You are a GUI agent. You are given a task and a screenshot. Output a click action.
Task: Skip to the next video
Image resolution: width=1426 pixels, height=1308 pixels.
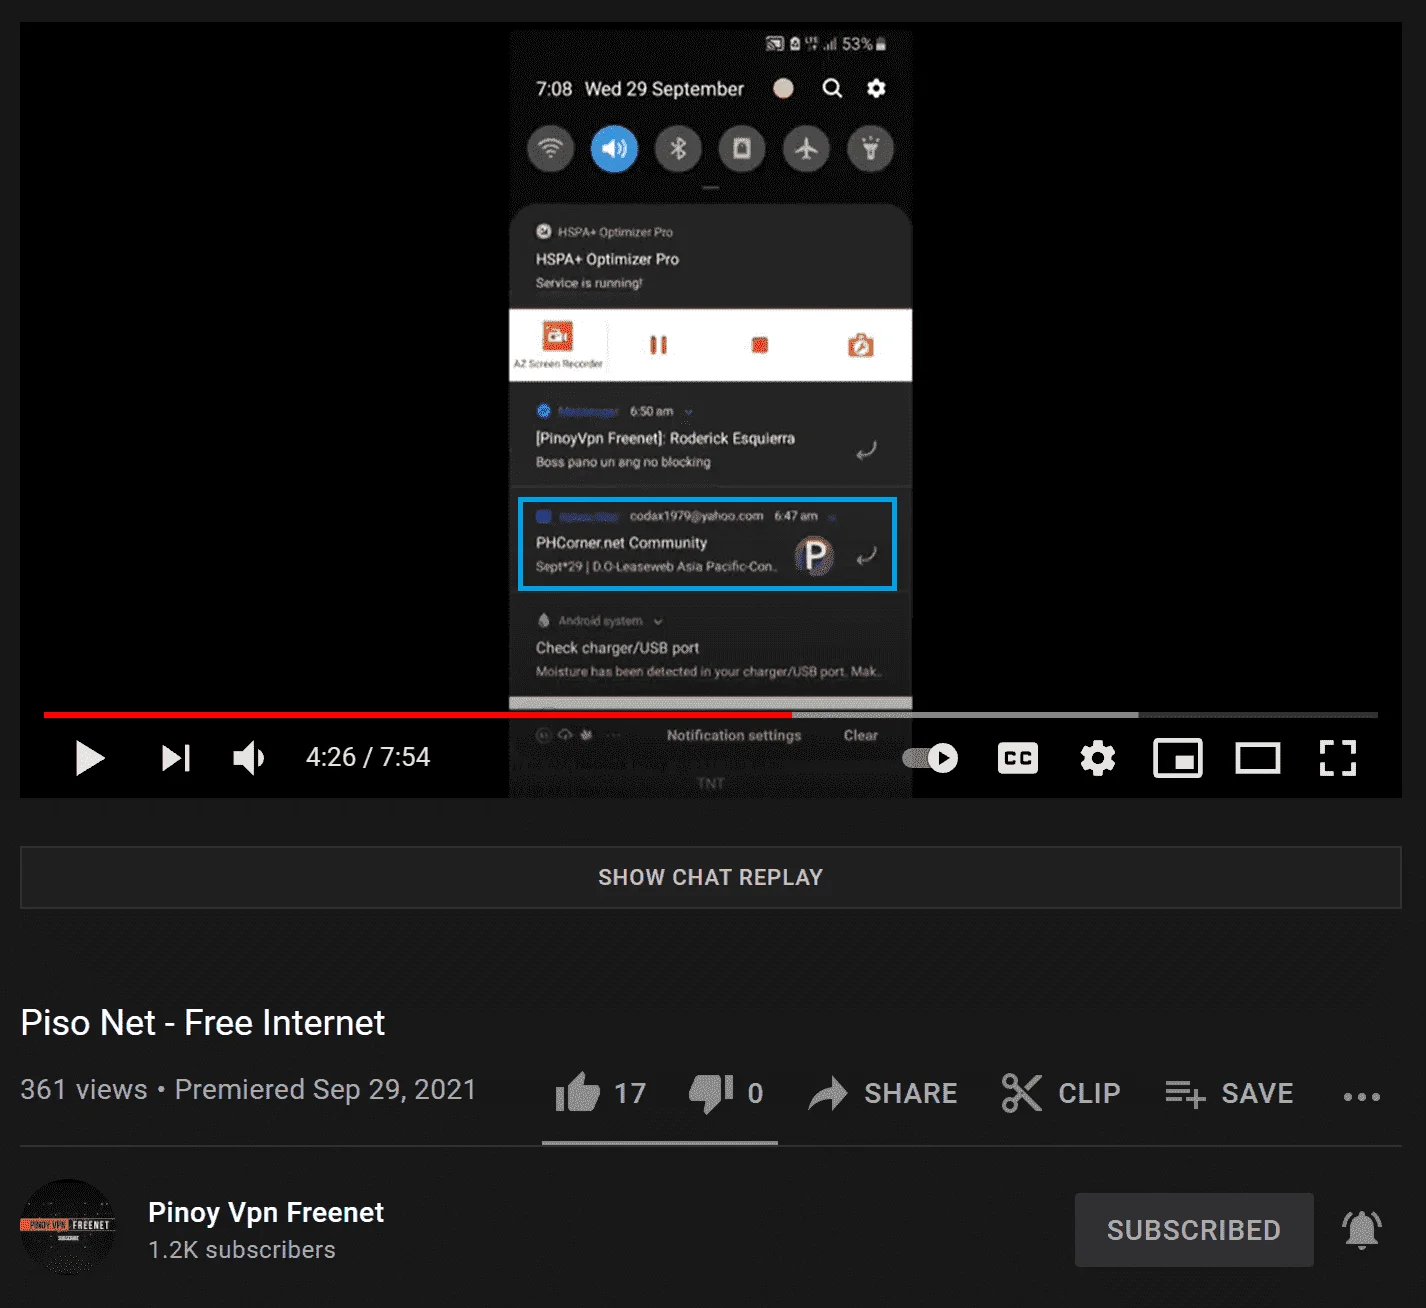(x=176, y=758)
